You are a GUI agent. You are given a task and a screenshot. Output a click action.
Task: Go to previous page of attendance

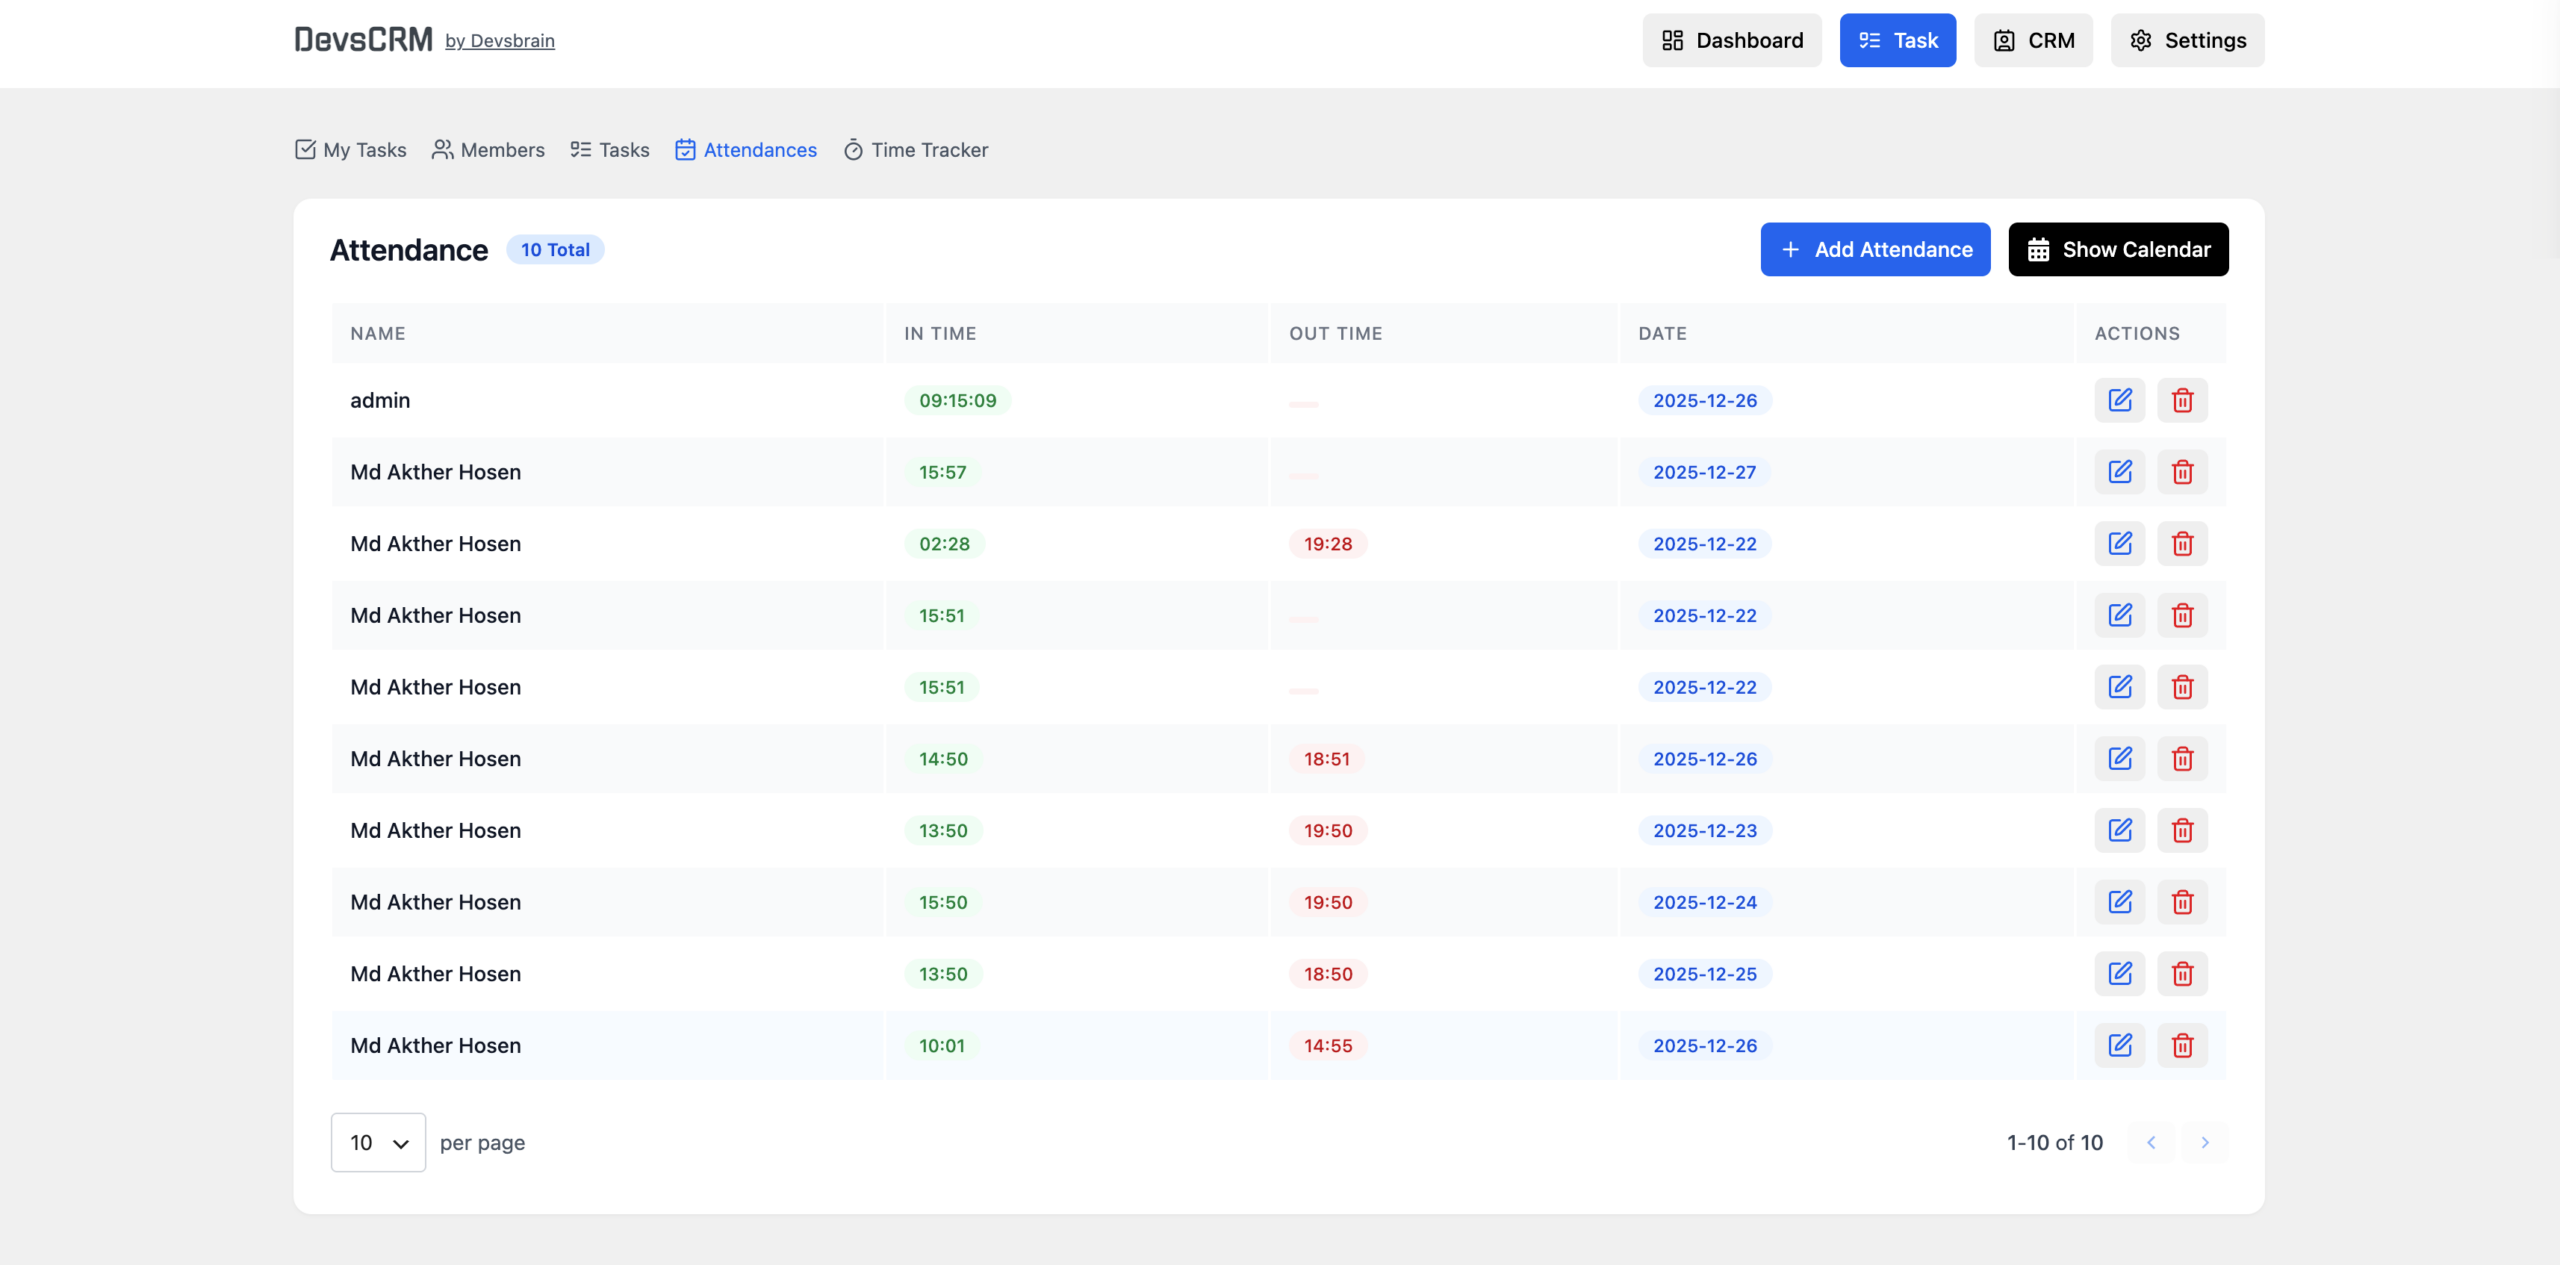tap(2151, 1142)
